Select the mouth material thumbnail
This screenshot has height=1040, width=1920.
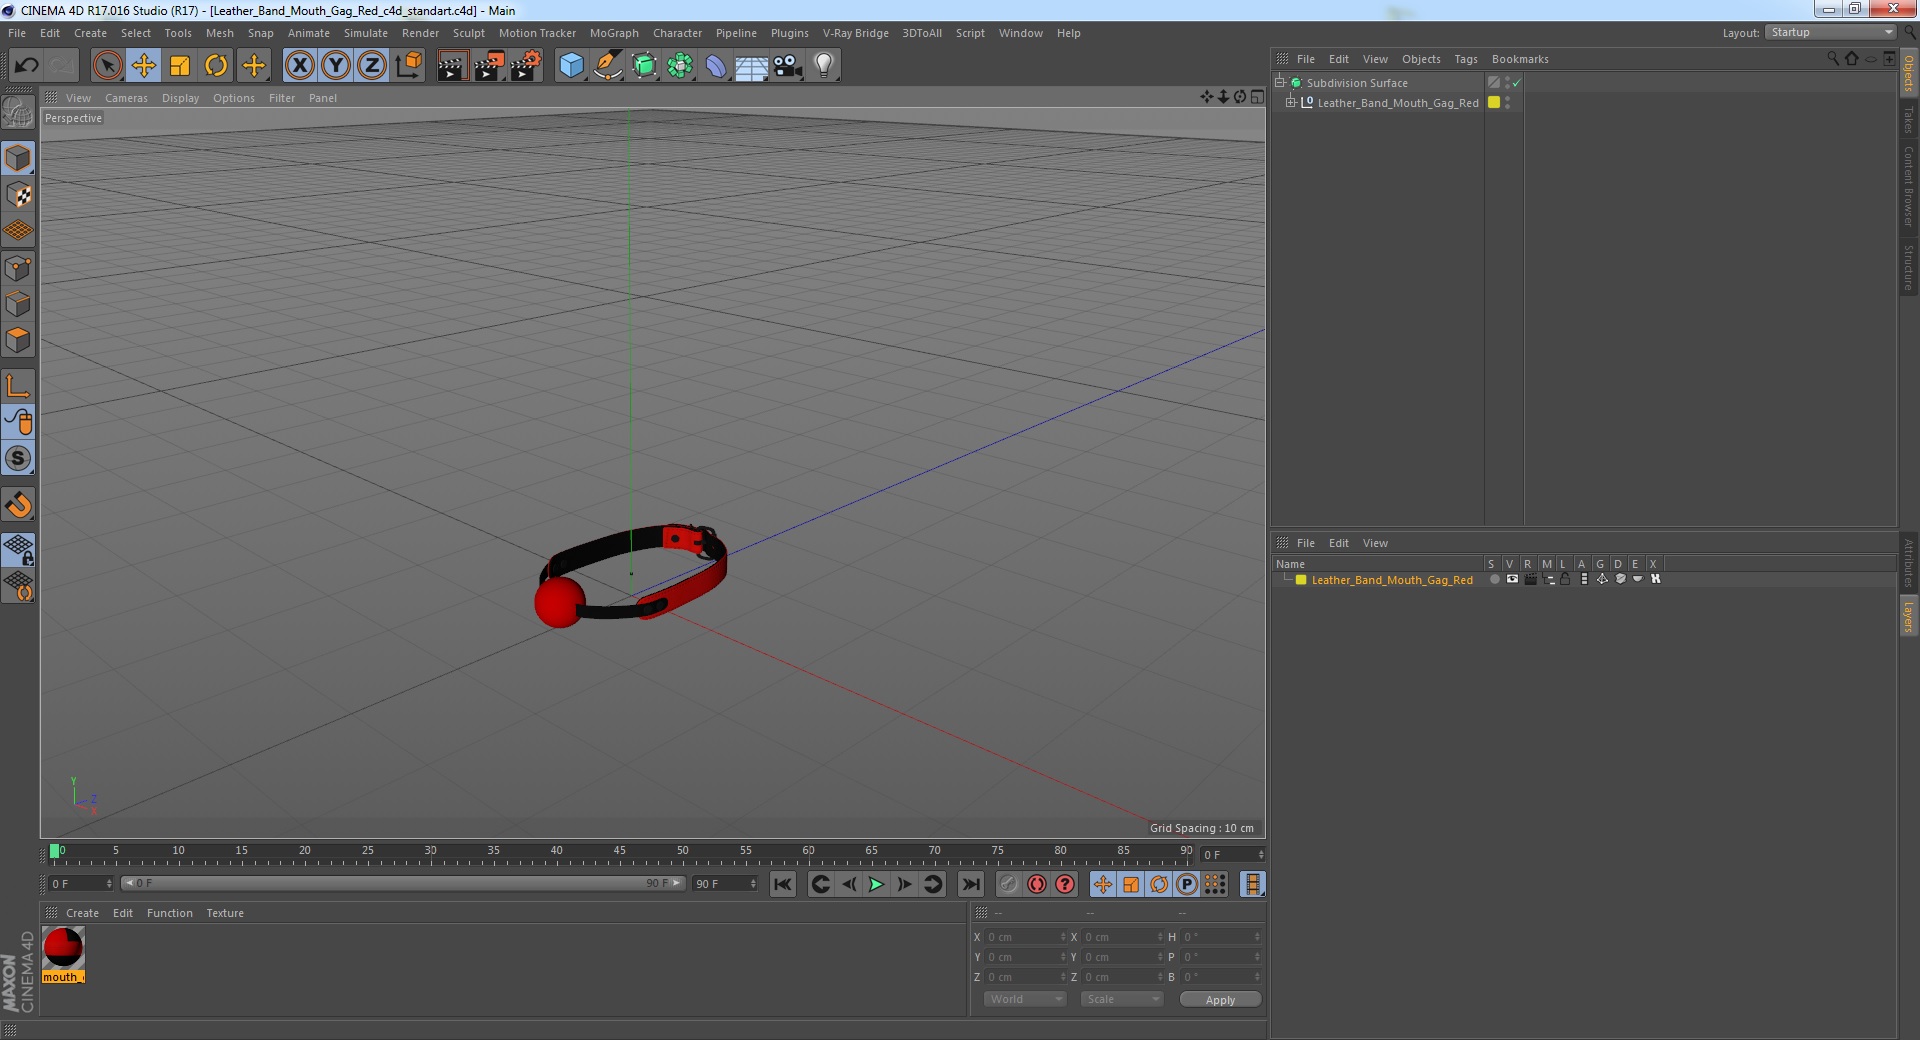pos(63,948)
